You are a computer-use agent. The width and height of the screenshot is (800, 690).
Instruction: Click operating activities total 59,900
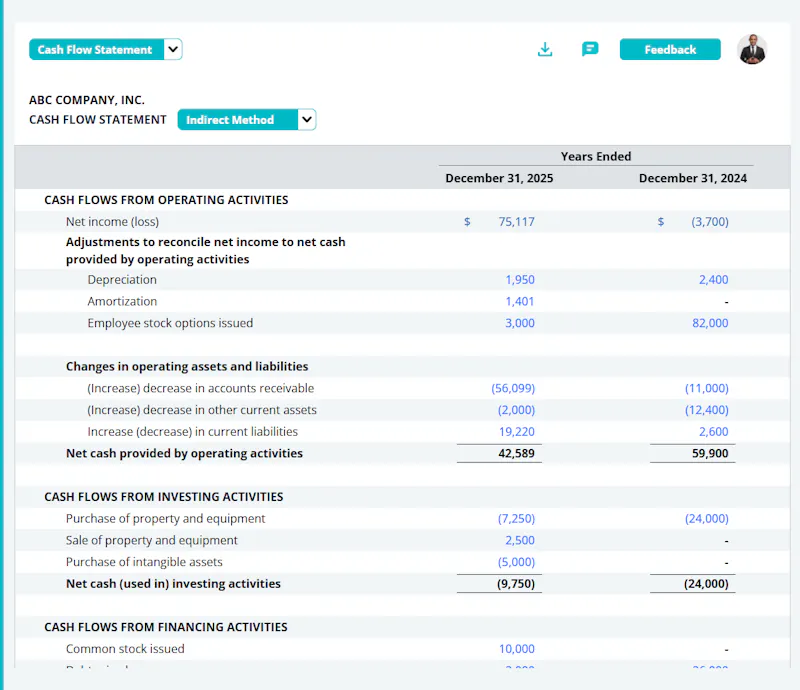[x=710, y=453]
